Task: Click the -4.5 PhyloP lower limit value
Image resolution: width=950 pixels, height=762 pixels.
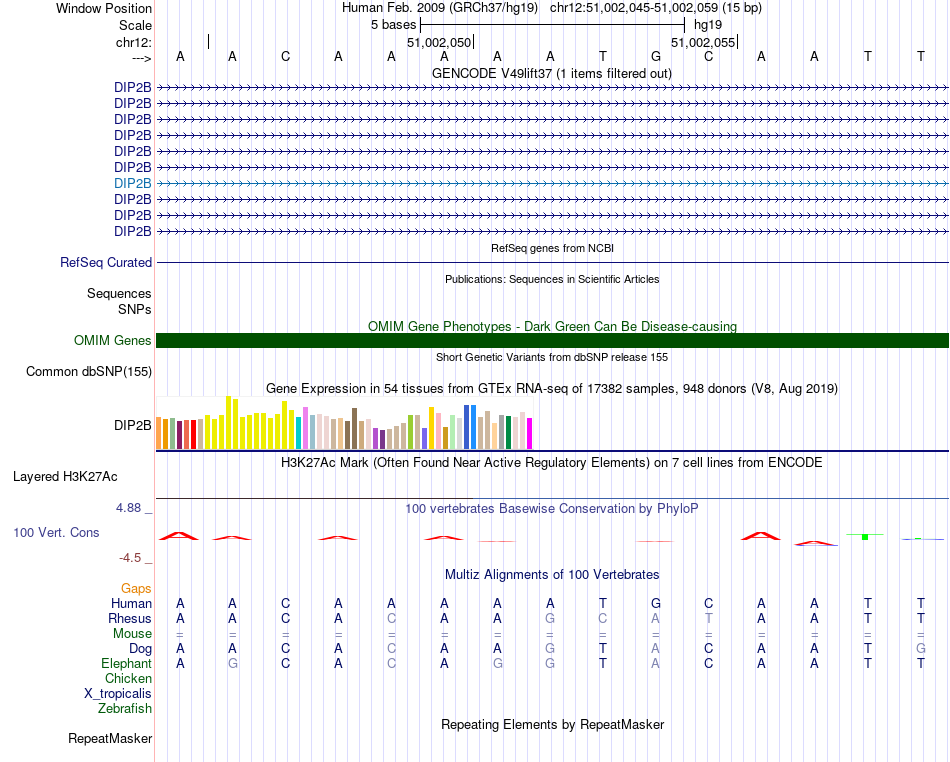Action: click(130, 557)
